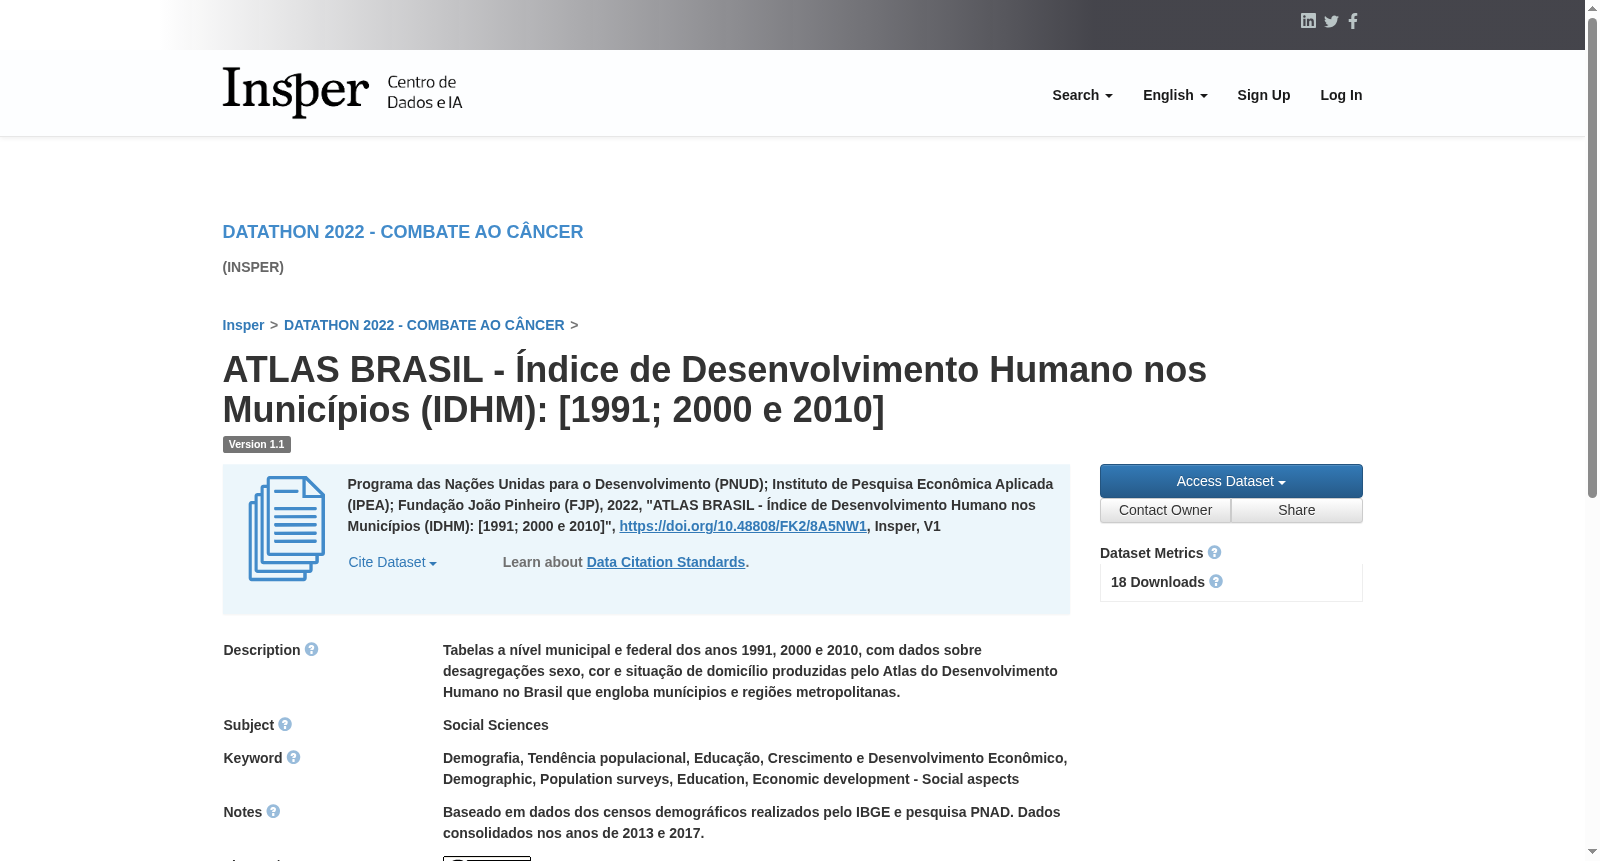Screen dimensions: 1600x861
Task: Open DATATHON 2022 - COMBATE AO CÂNCER heading link
Action: coord(403,232)
